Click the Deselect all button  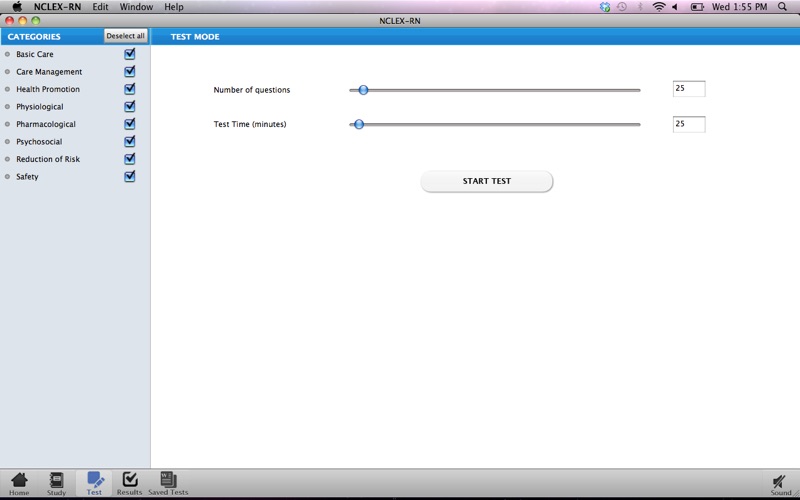[126, 36]
